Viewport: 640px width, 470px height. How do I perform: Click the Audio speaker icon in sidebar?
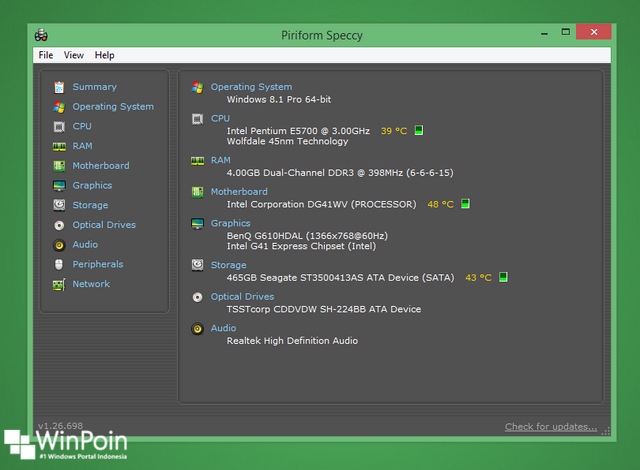click(59, 245)
